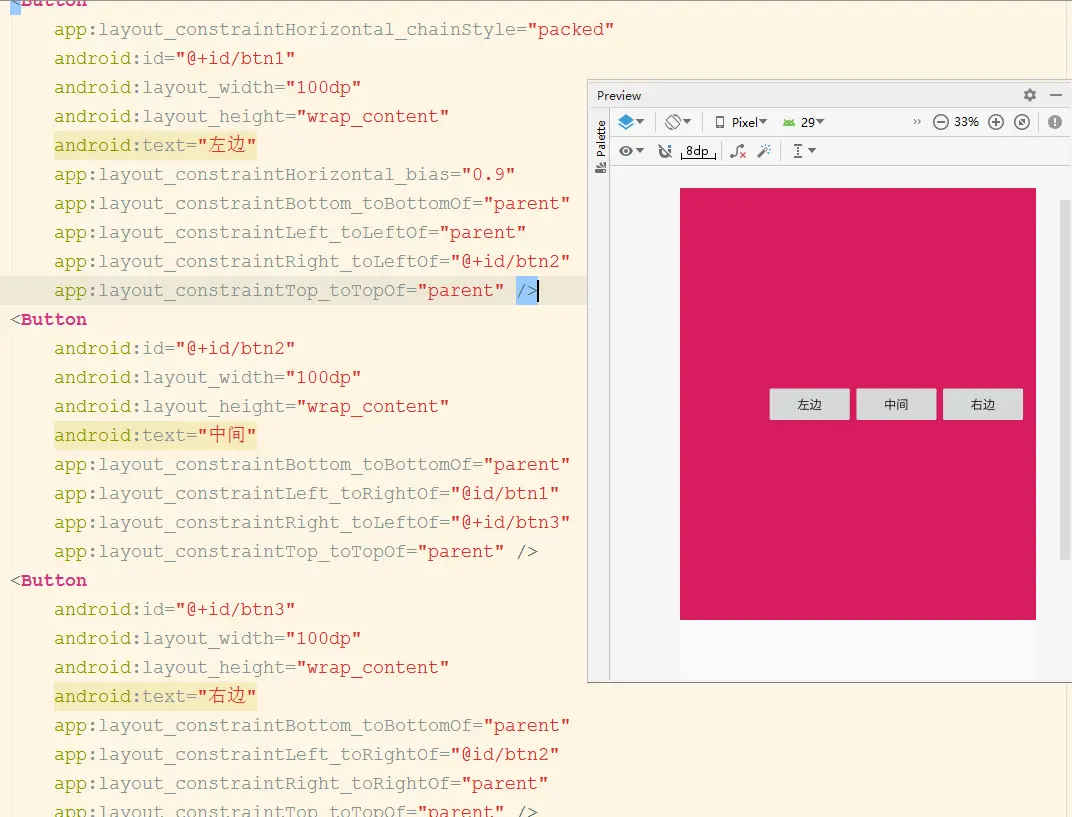
Task: Open the view options eye dropdown
Action: pos(631,151)
